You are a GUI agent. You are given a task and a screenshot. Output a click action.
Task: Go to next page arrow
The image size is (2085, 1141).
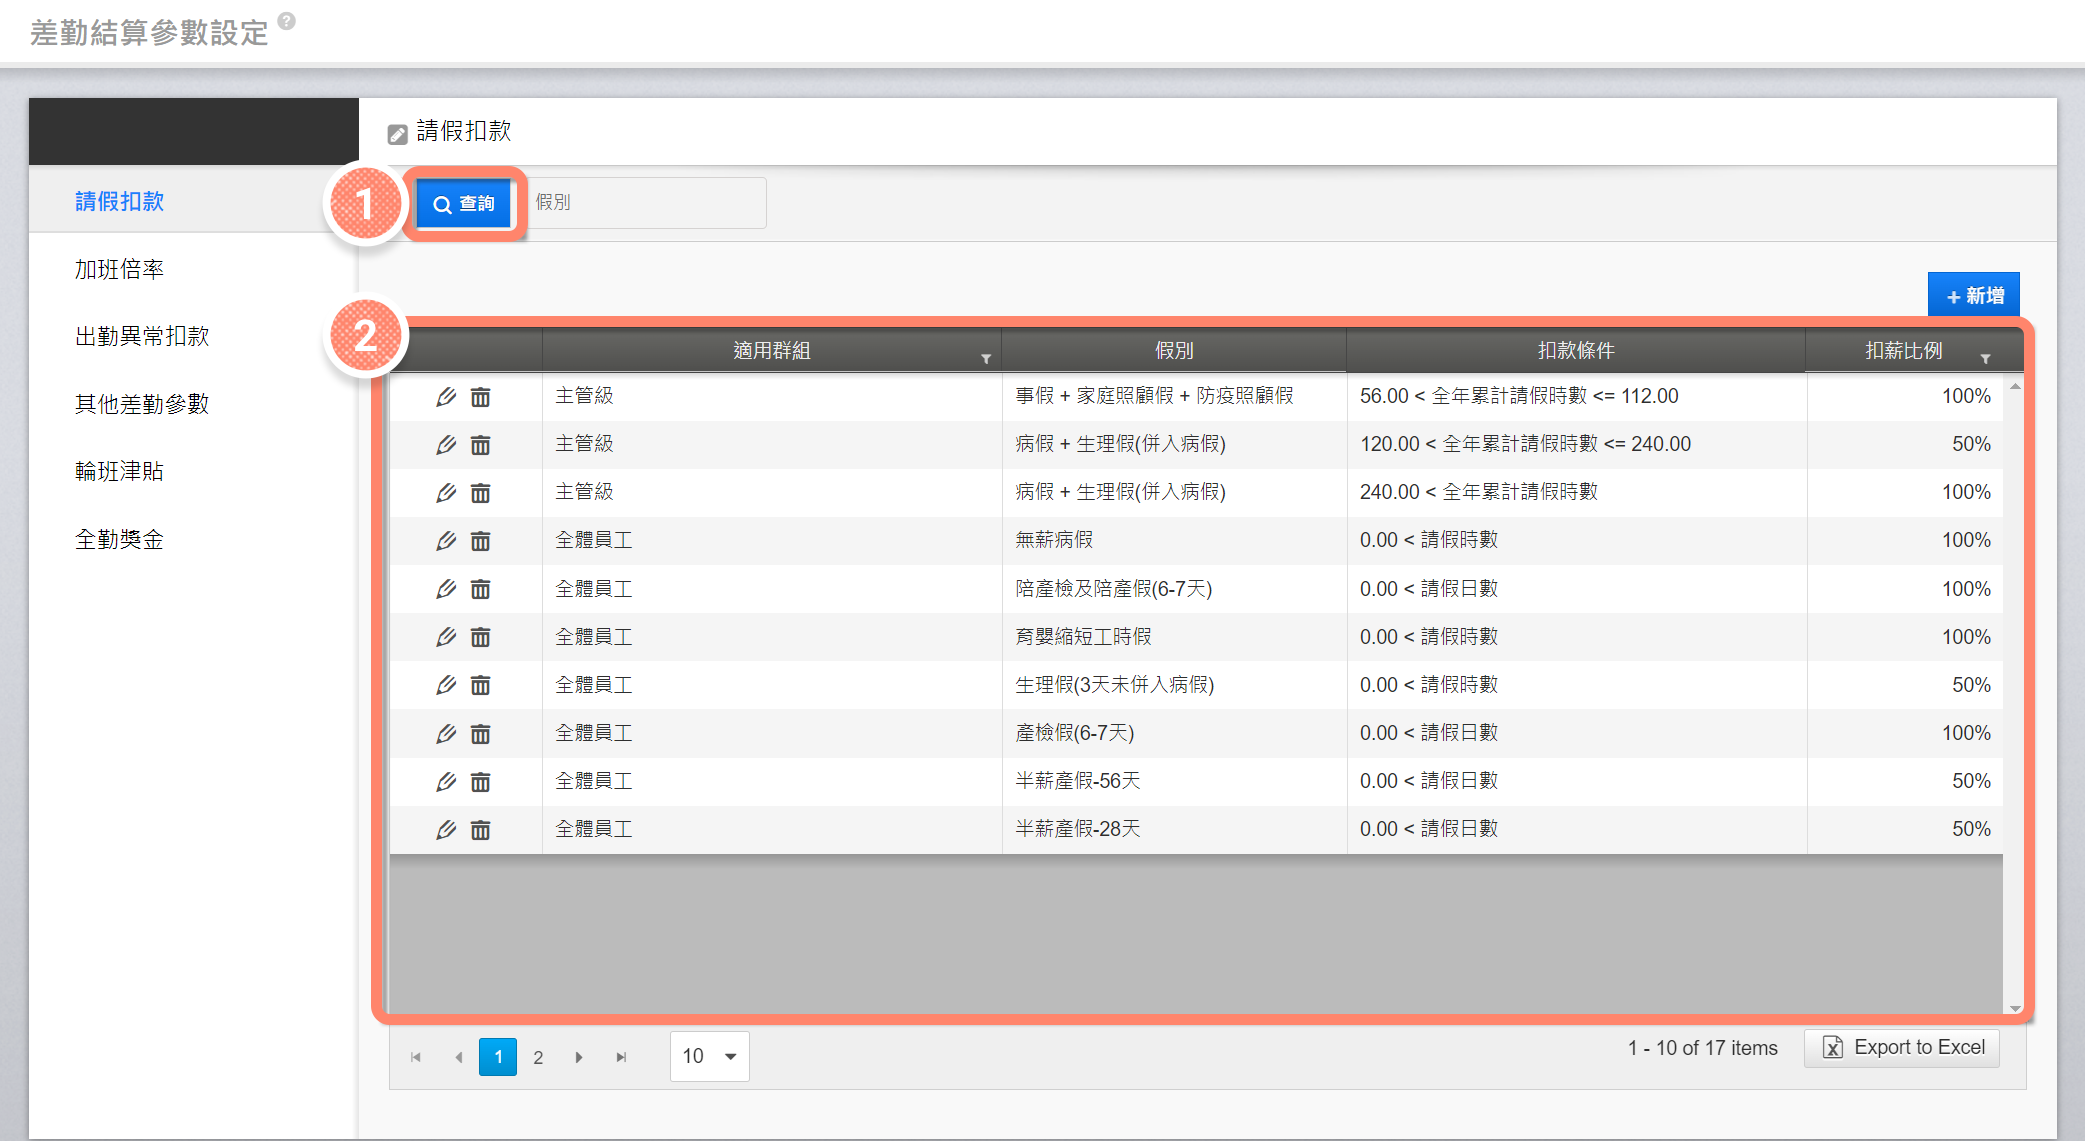pyautogui.click(x=579, y=1057)
